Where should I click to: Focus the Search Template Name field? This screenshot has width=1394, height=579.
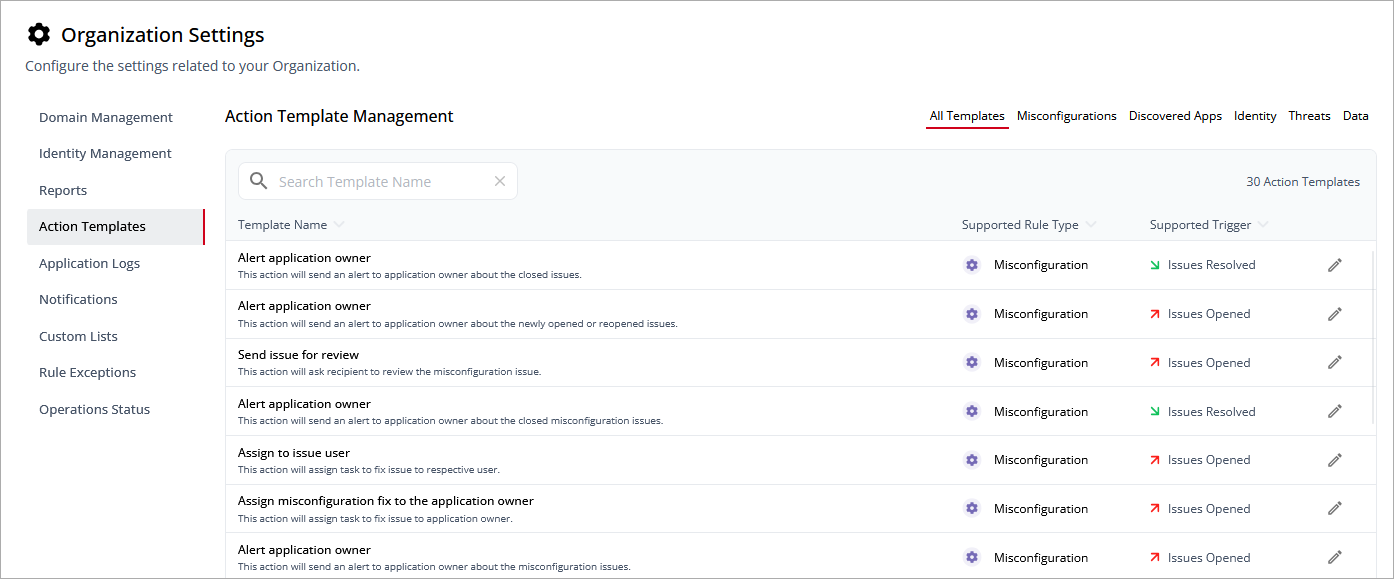click(378, 181)
